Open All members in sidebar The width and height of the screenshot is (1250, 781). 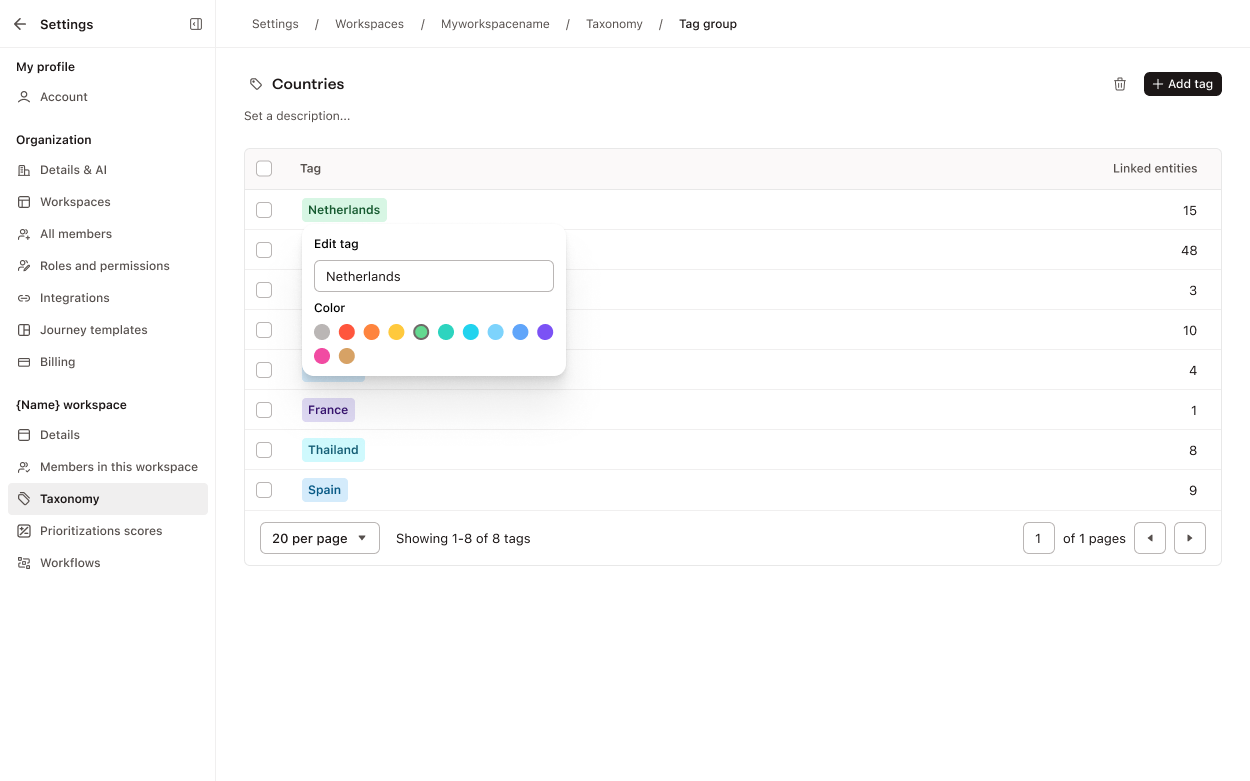coord(108,234)
